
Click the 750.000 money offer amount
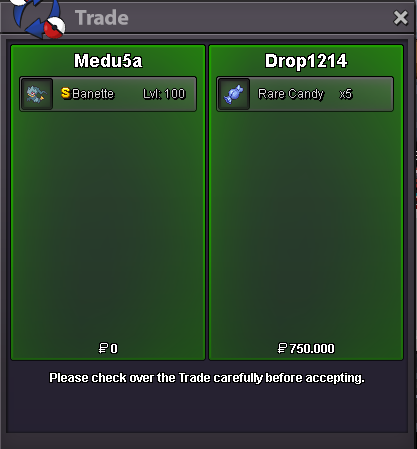point(312,349)
